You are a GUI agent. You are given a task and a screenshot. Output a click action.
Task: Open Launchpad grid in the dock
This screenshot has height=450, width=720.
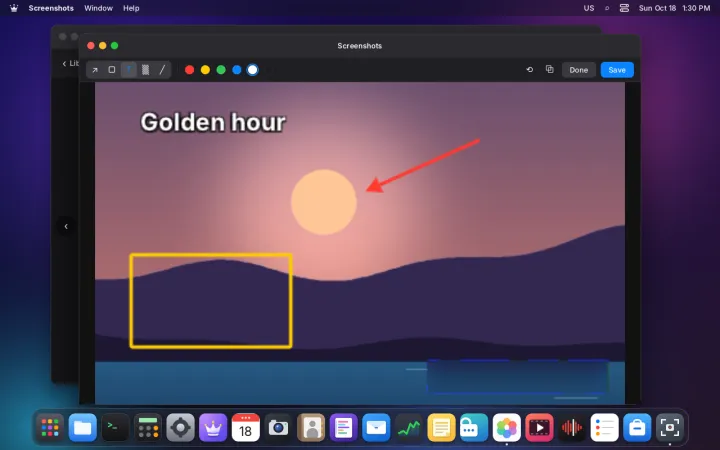click(50, 428)
